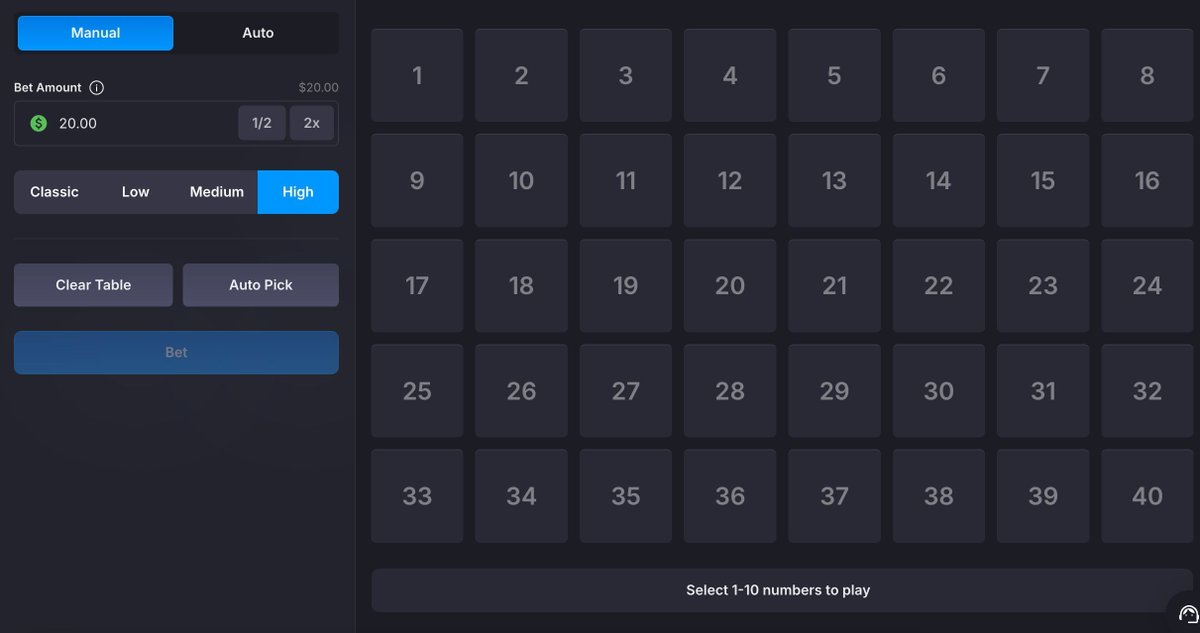Select the Classic risk level
1200x633 pixels.
(x=54, y=192)
